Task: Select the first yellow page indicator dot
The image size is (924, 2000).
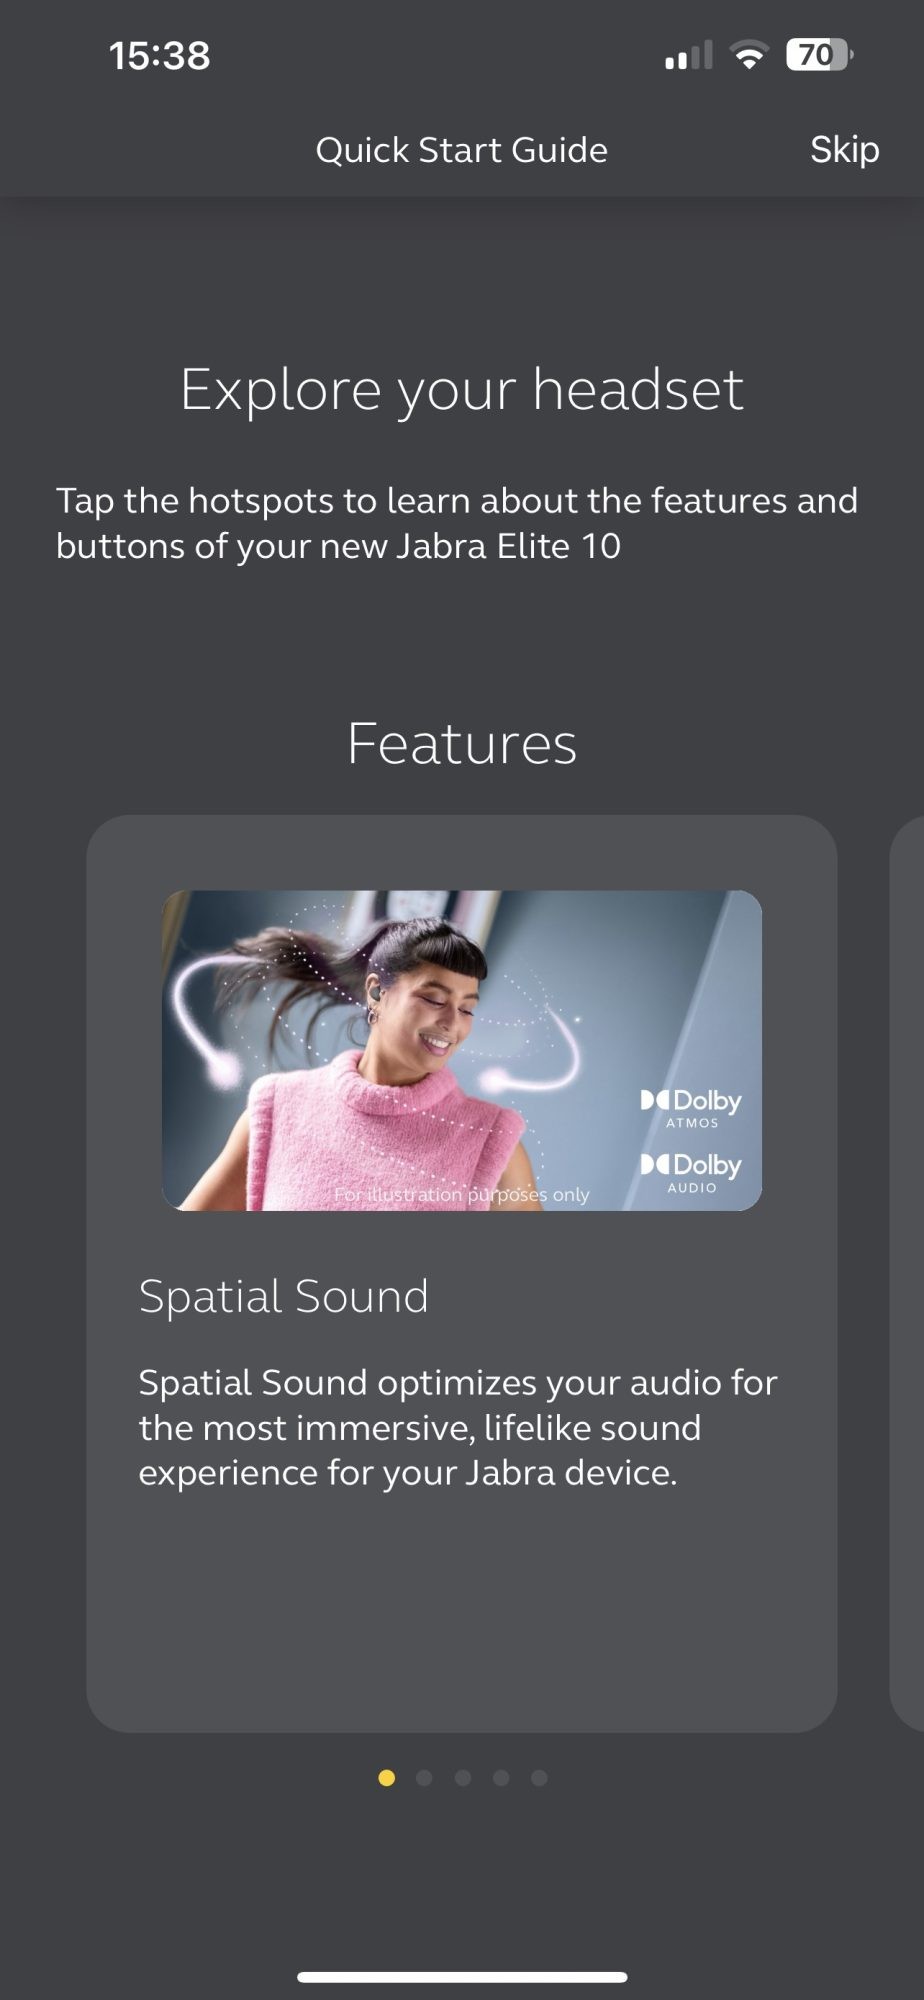Action: pyautogui.click(x=387, y=1777)
